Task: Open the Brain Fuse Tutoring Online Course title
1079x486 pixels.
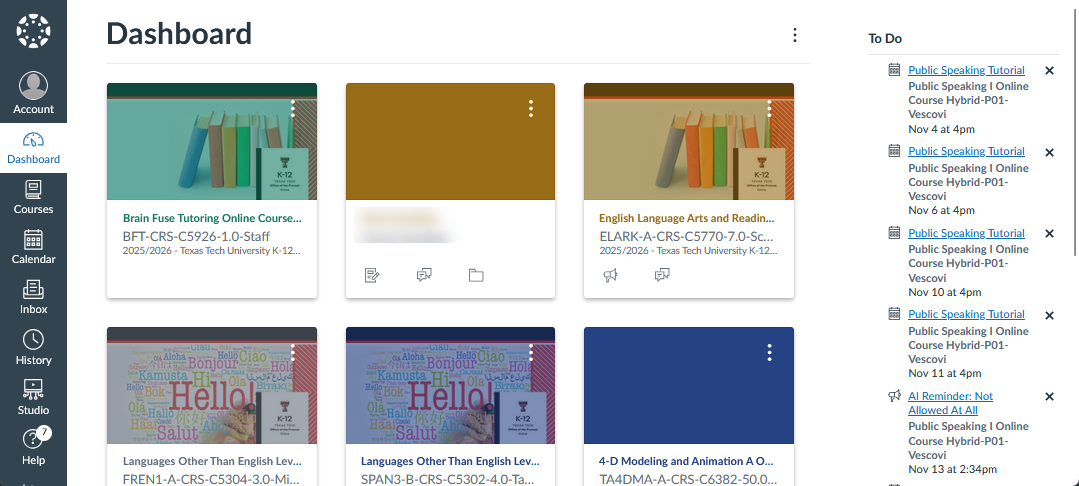Action: coord(212,217)
